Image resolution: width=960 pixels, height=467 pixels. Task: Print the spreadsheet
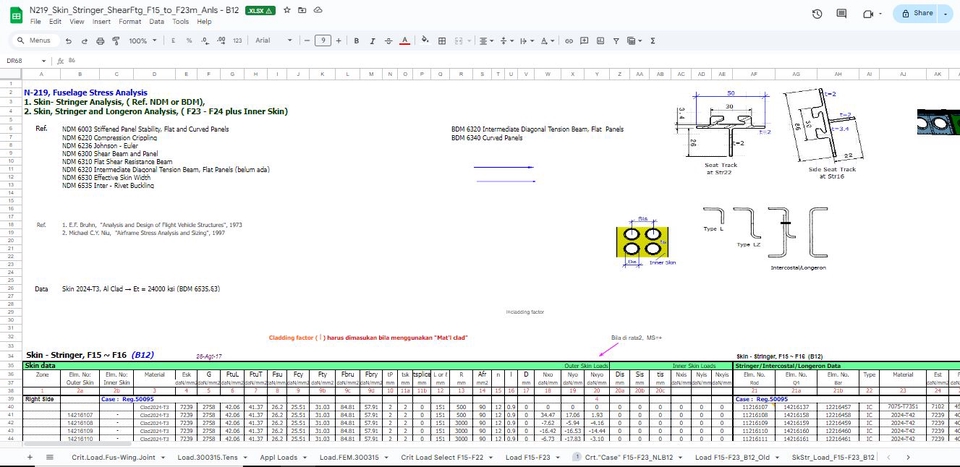click(100, 41)
